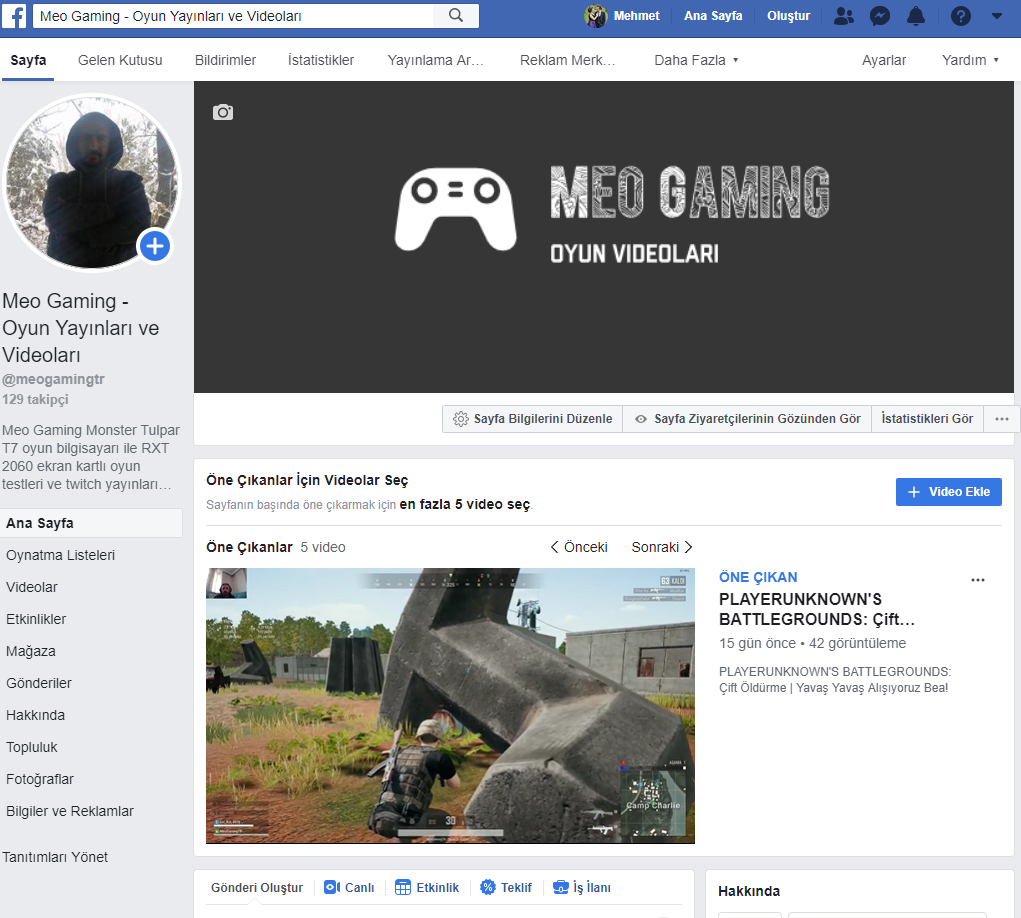Open Mağaza in sidebar

[31, 651]
